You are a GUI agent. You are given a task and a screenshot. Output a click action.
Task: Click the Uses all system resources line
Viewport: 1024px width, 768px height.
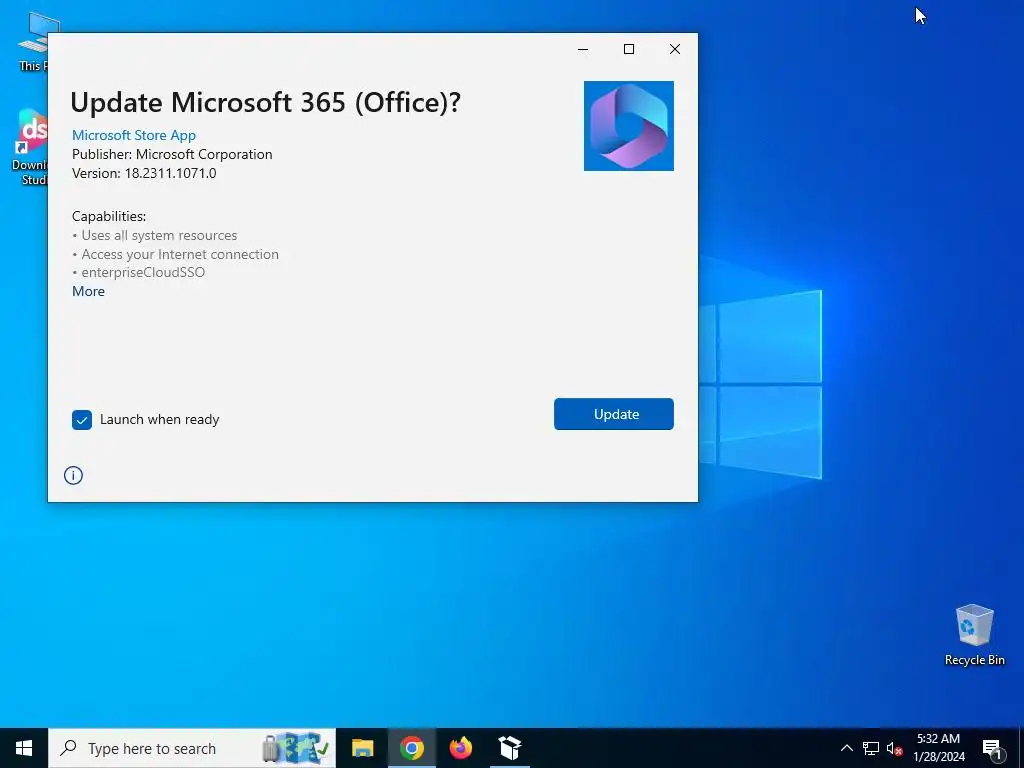tap(155, 235)
